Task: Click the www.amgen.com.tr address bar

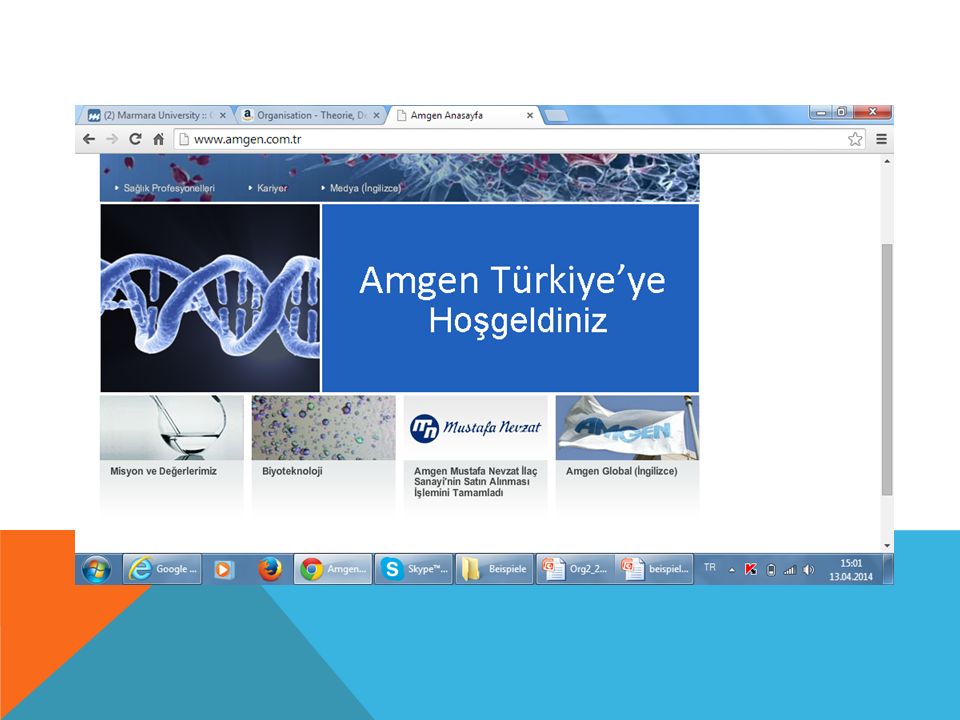Action: (520, 139)
